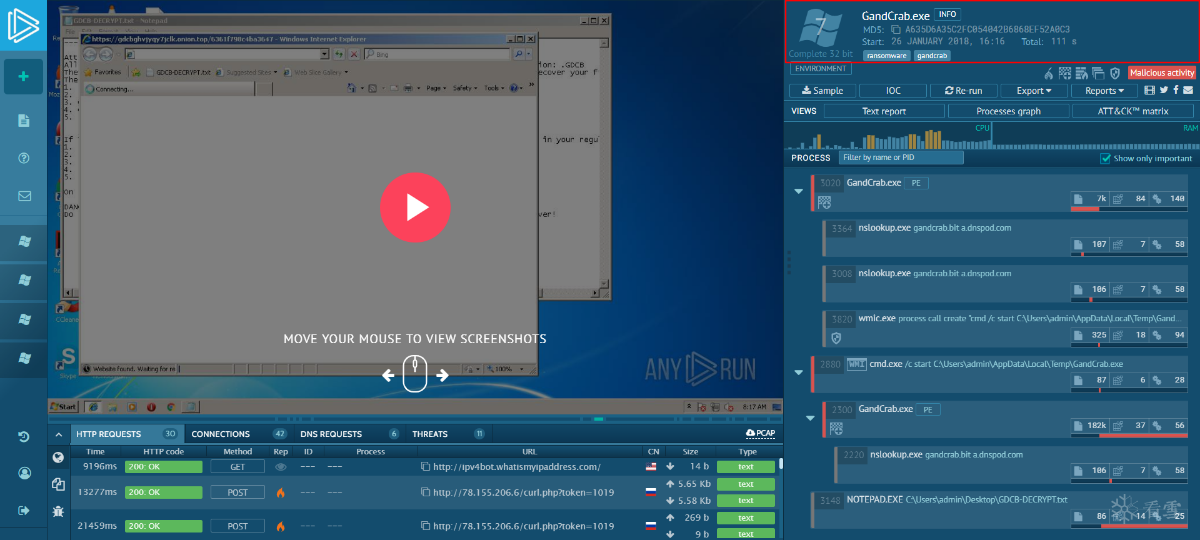Select the nslookup.exe 2220 process row
1200x540 pixels.
click(x=1013, y=464)
